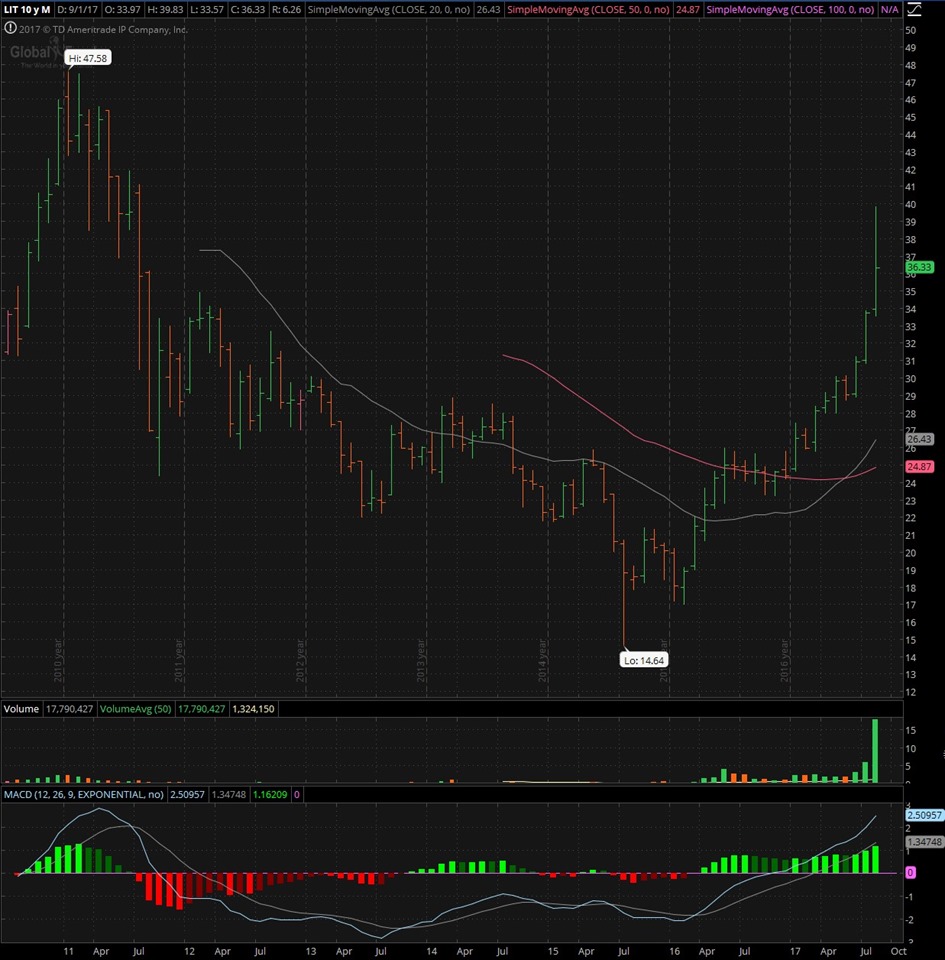Open SimpleMovingAvg (CLOSE, 100, 0, no) study label
The image size is (945, 960).
point(790,9)
